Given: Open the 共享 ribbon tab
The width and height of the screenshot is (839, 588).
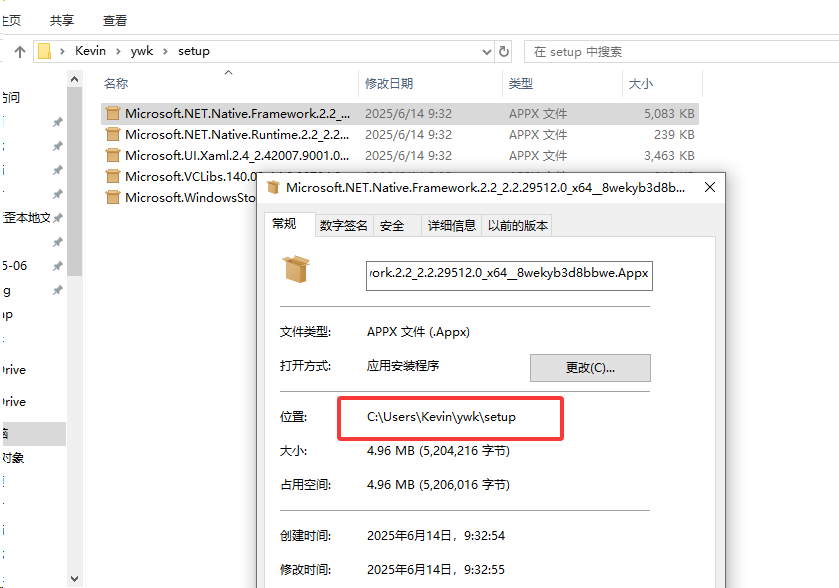Looking at the screenshot, I should pyautogui.click(x=61, y=20).
